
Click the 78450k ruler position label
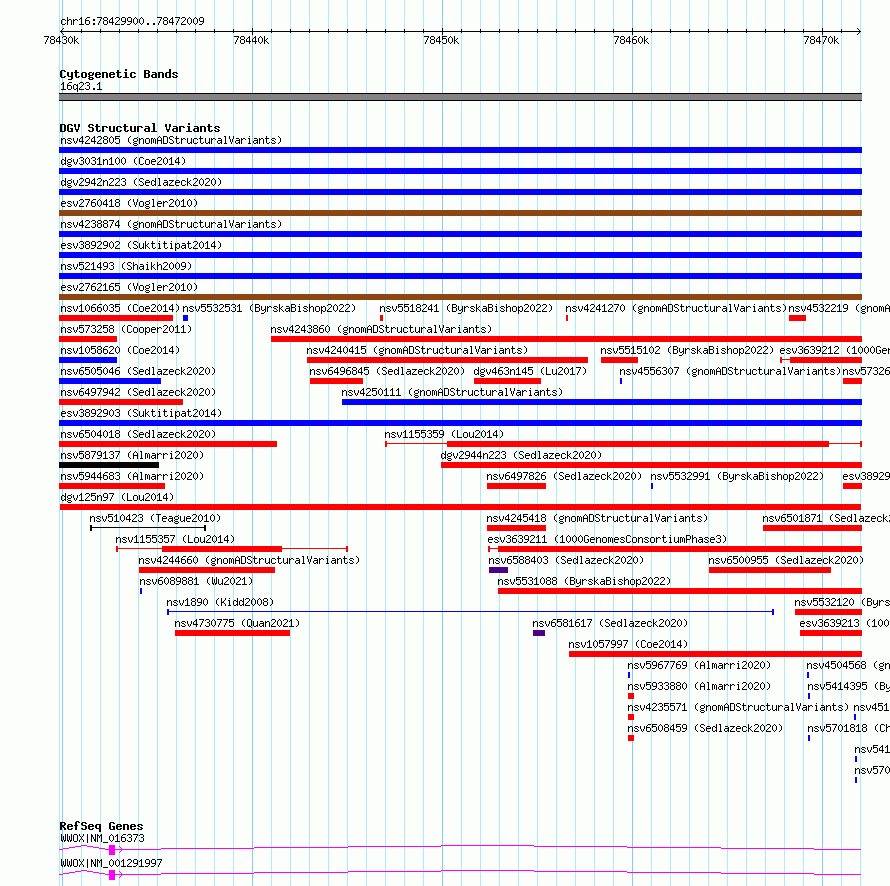click(441, 40)
